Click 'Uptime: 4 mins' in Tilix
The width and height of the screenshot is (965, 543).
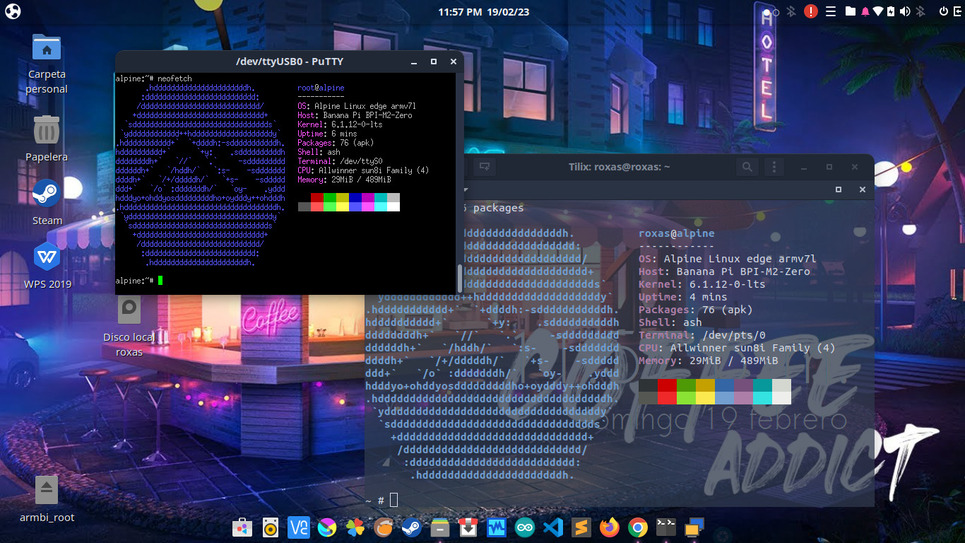point(683,297)
